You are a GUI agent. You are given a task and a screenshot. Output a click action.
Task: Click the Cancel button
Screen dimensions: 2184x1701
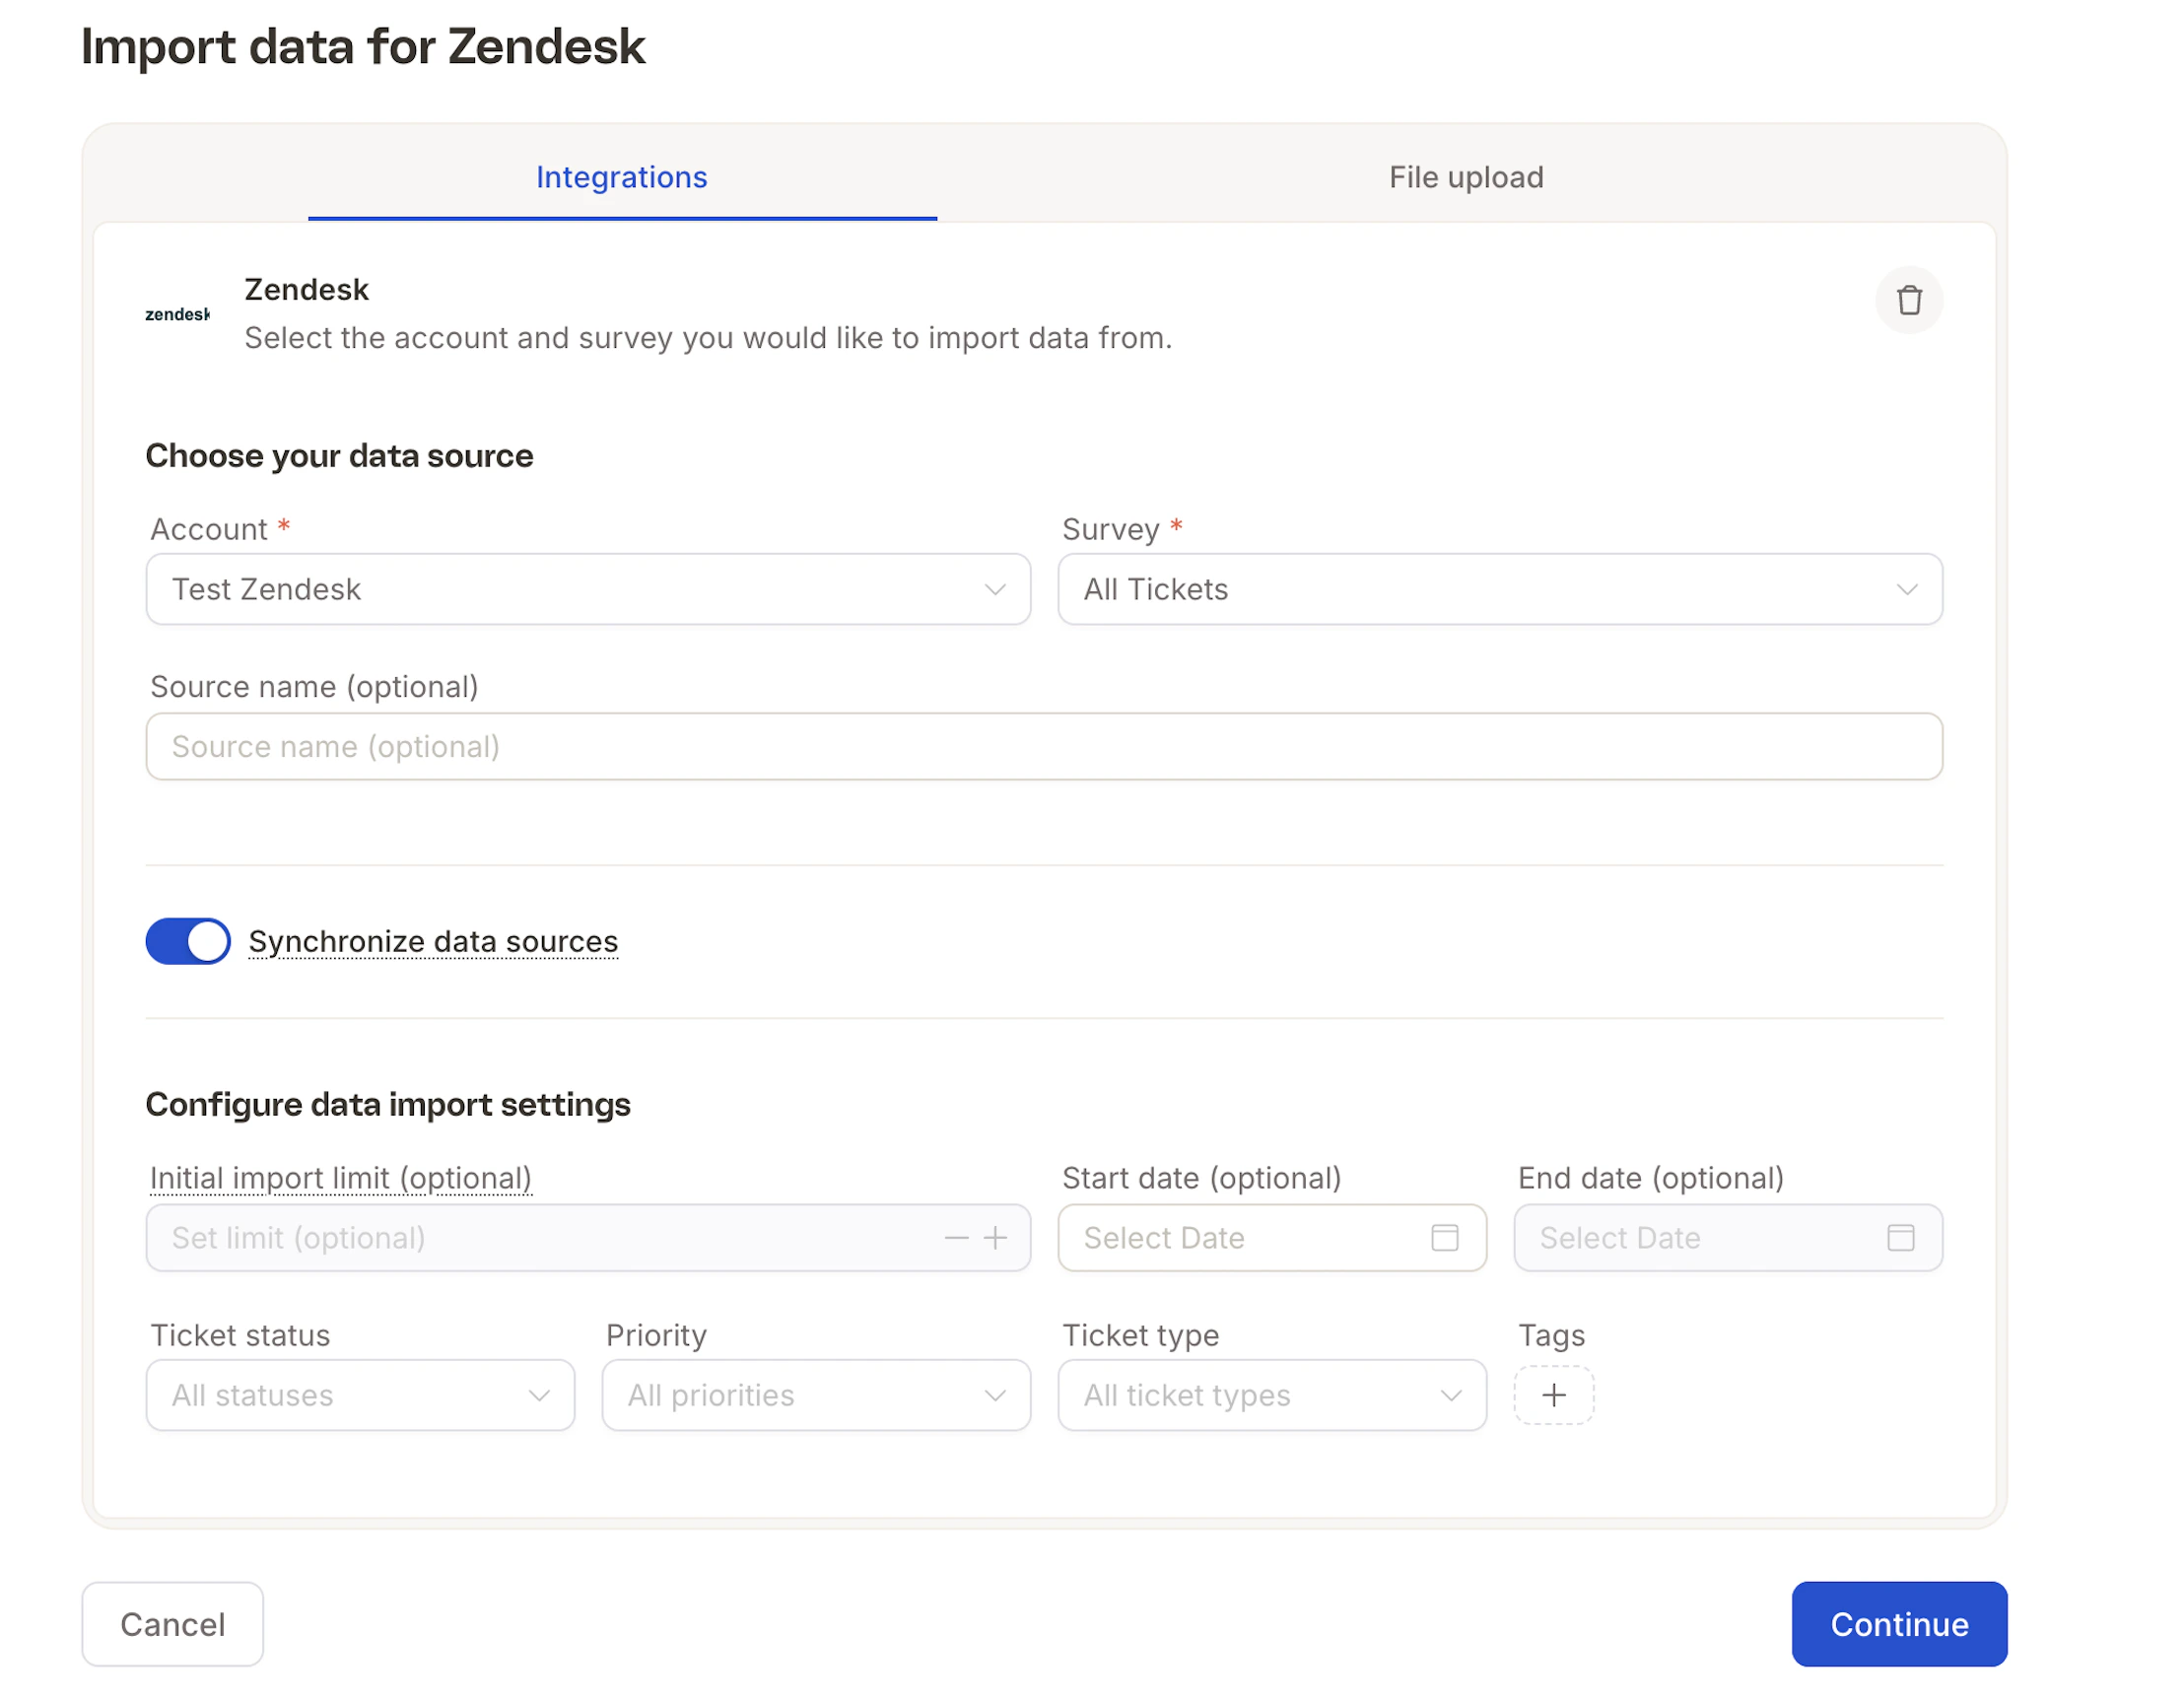[172, 1624]
